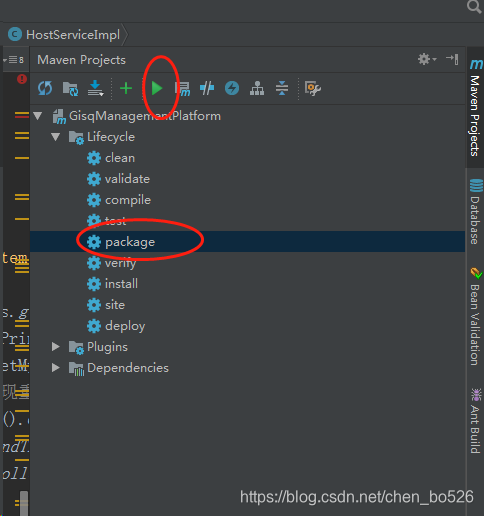
Task: Toggle Skip Tests mode lightning icon
Action: click(x=232, y=88)
